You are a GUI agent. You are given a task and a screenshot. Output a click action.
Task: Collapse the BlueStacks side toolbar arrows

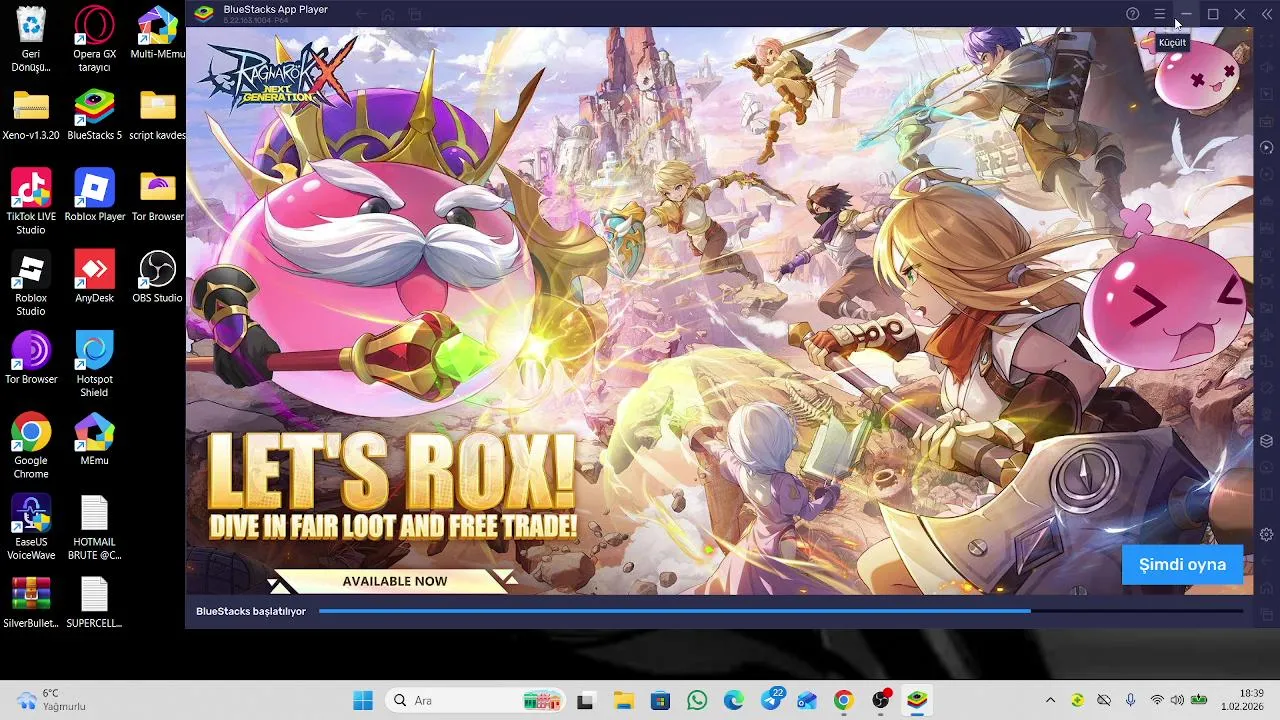1266,14
